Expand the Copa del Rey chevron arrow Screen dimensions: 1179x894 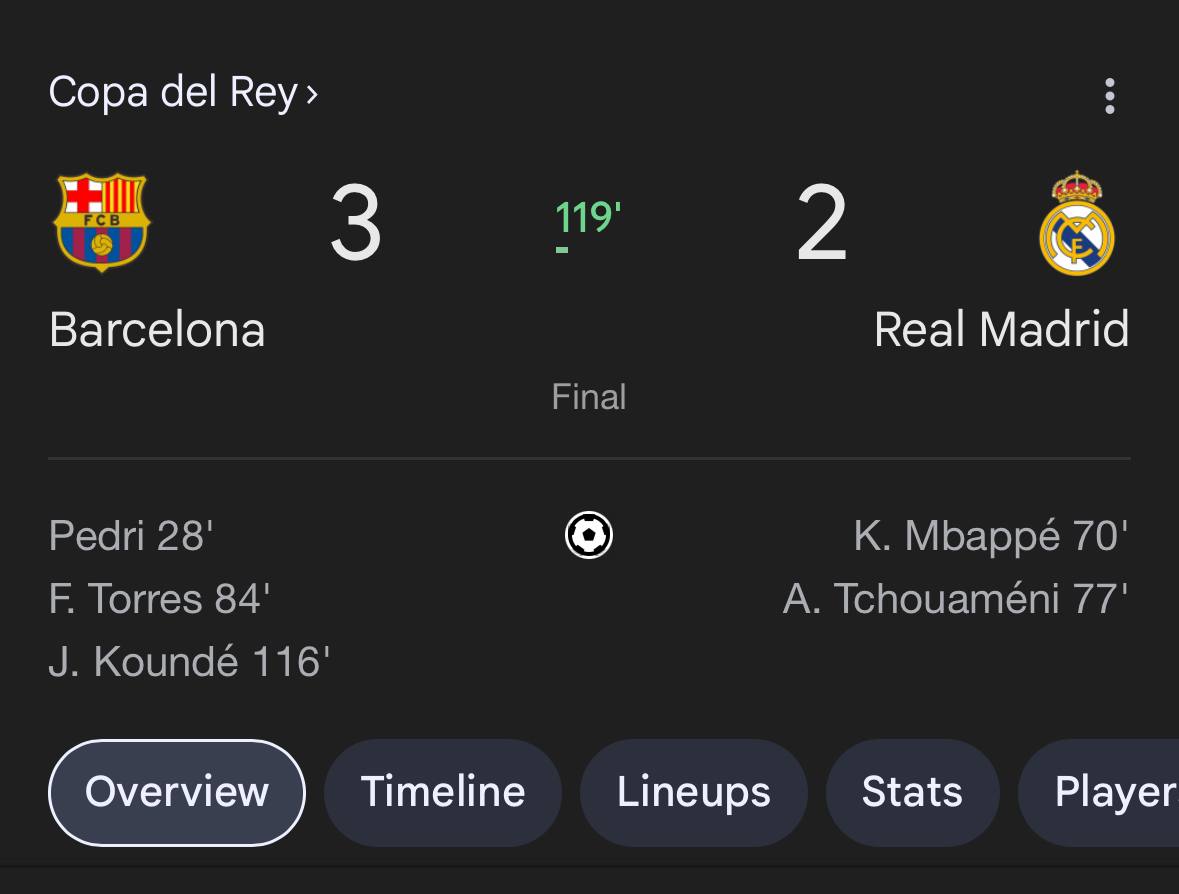tap(312, 95)
